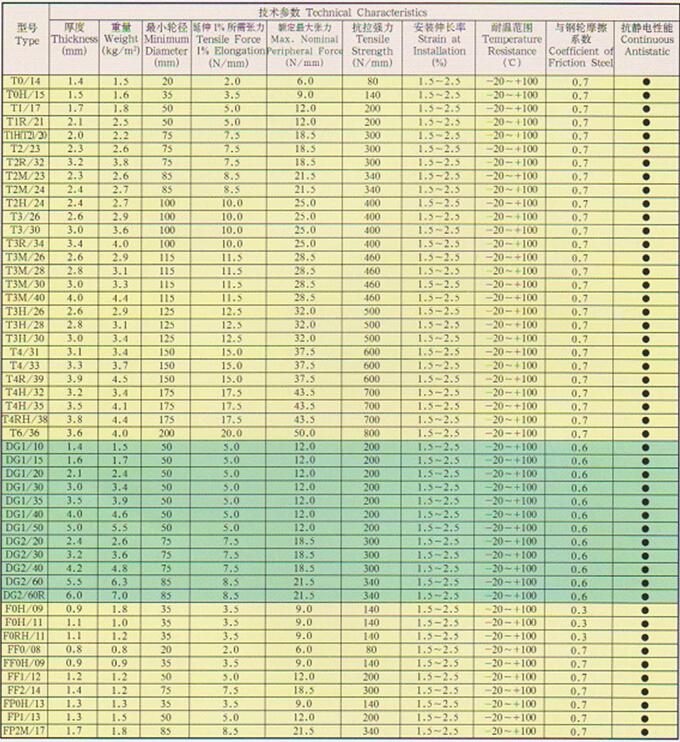Click the 800 tensile strength value
Screen dimensions: 680x742
pyautogui.click(x=372, y=434)
